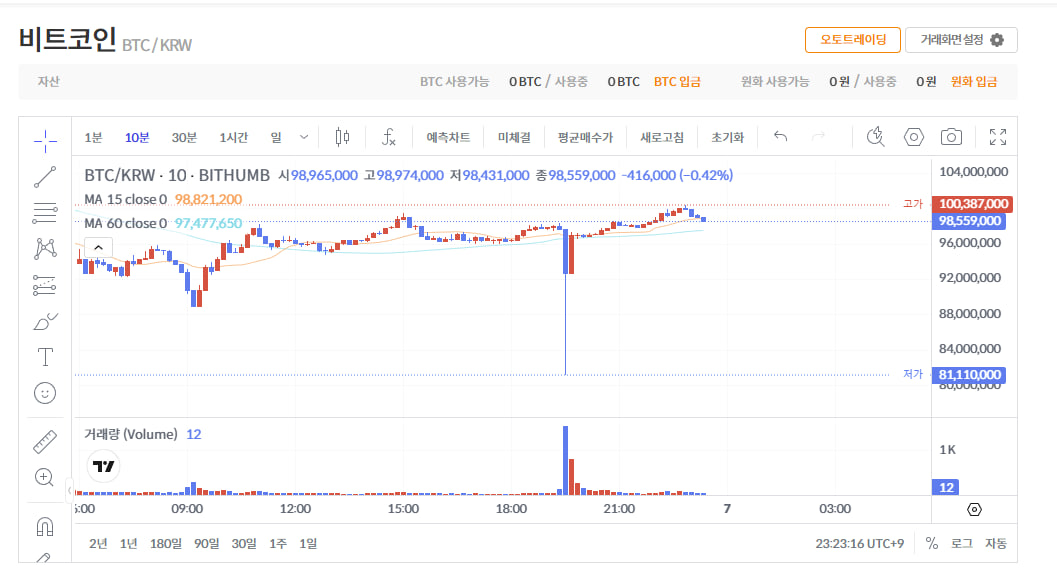Viewport: 1057px width, 571px height.
Task: Collapse the left drawing toolbar
Action: tap(69, 490)
